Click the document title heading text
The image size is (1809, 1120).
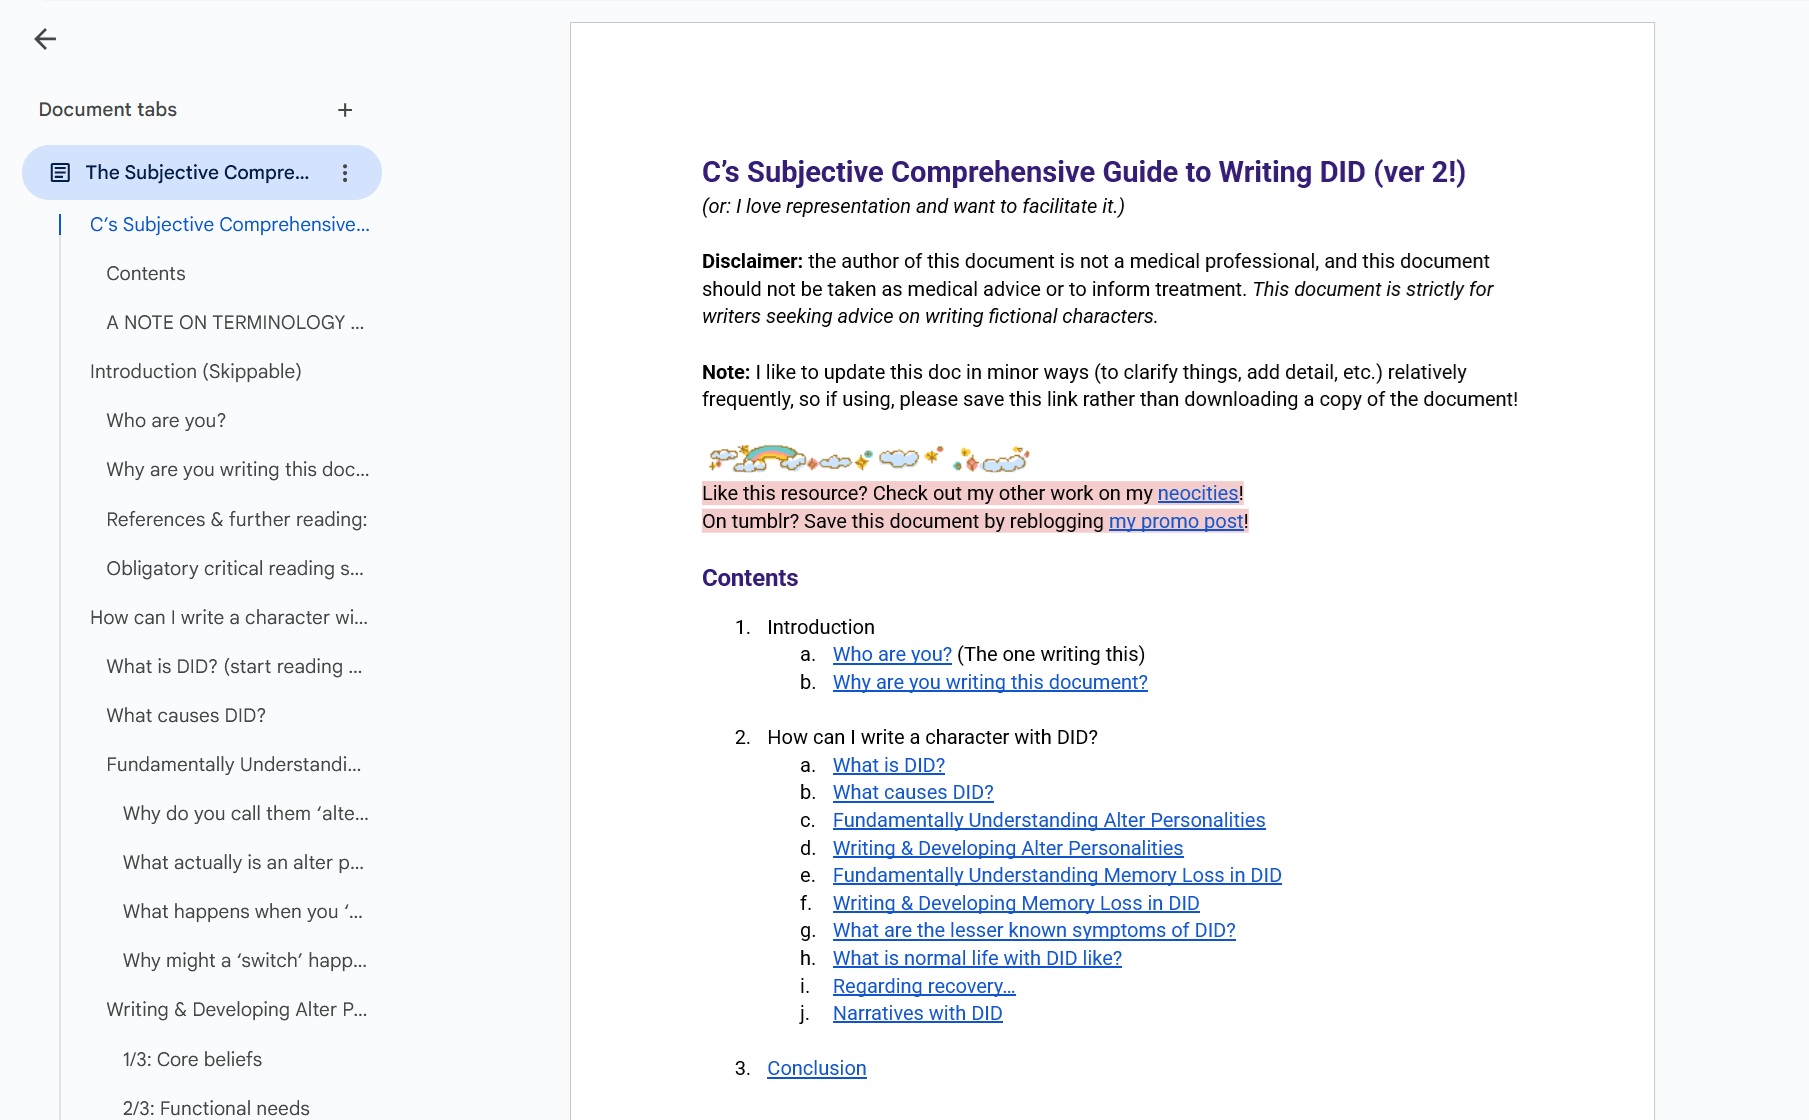[x=1083, y=172]
